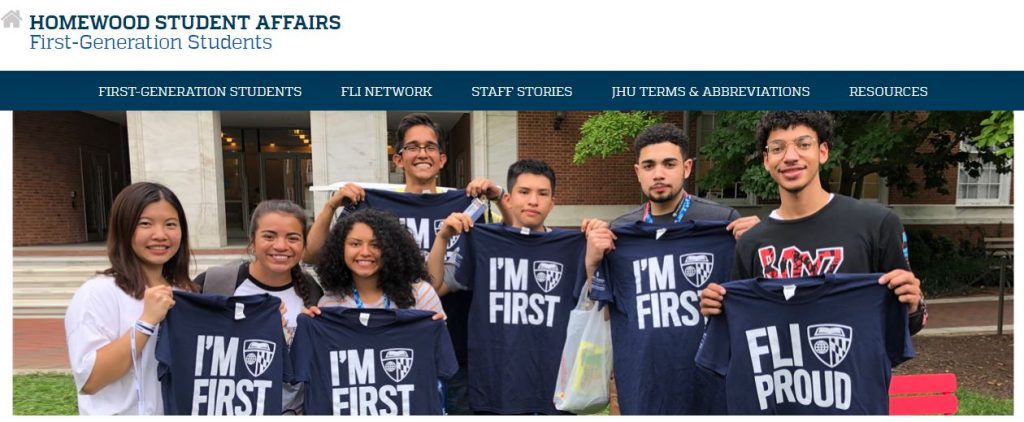
Task: Click the shield crest on the leftmost shirt
Action: 259,357
